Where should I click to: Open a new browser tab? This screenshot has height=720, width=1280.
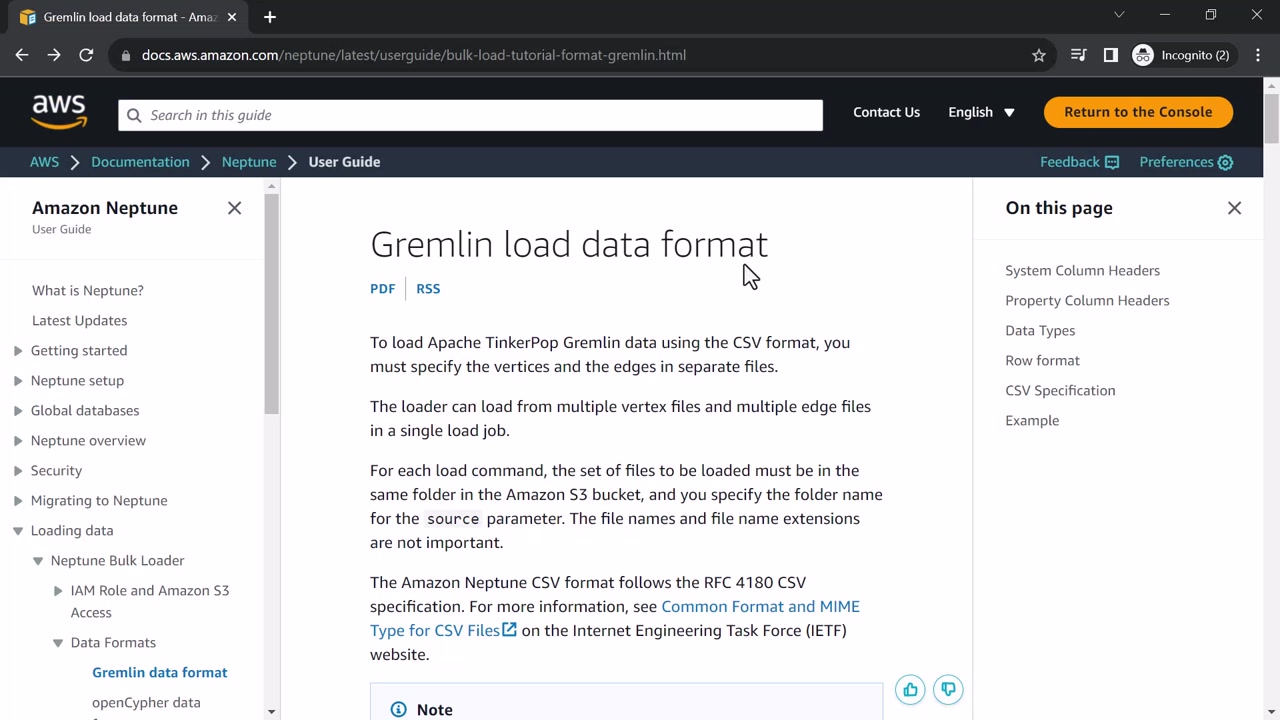tap(270, 17)
